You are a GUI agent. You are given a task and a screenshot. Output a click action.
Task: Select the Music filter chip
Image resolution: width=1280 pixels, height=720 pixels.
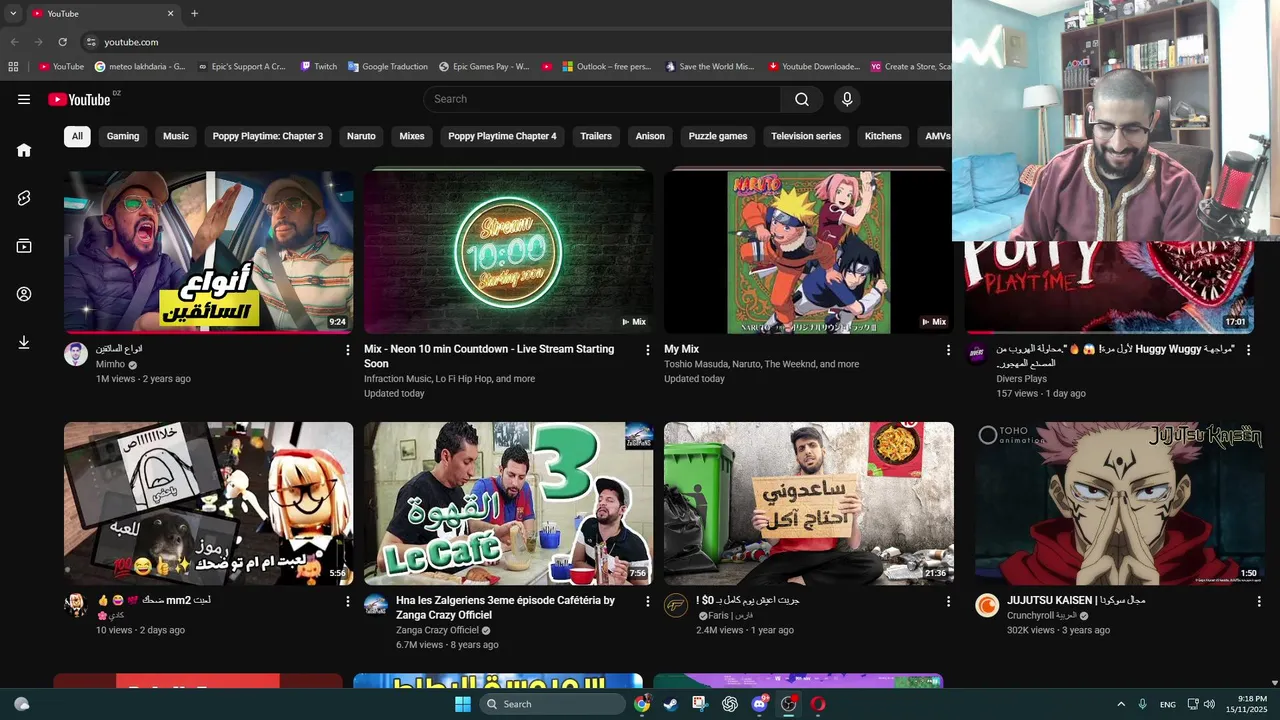[176, 136]
